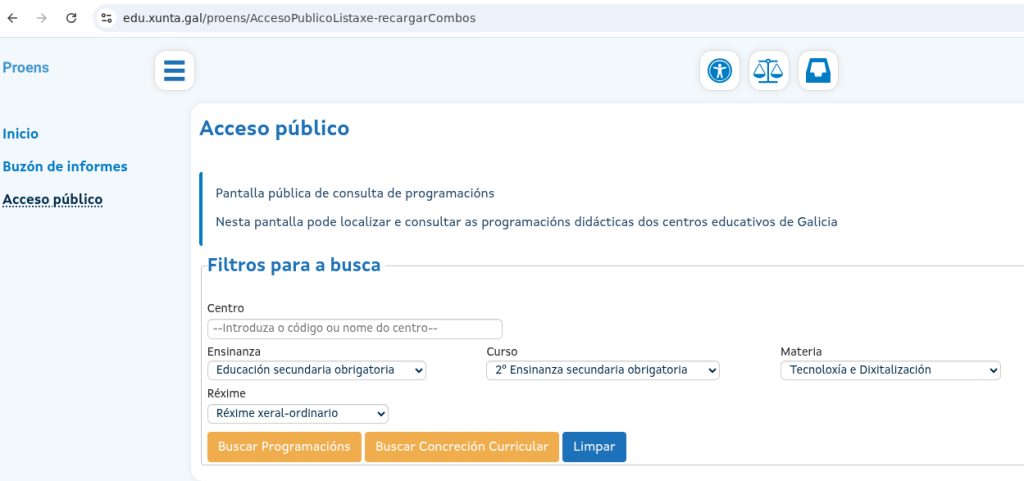Select Acceso público in the sidebar
The image size is (1024, 481).
tap(53, 199)
